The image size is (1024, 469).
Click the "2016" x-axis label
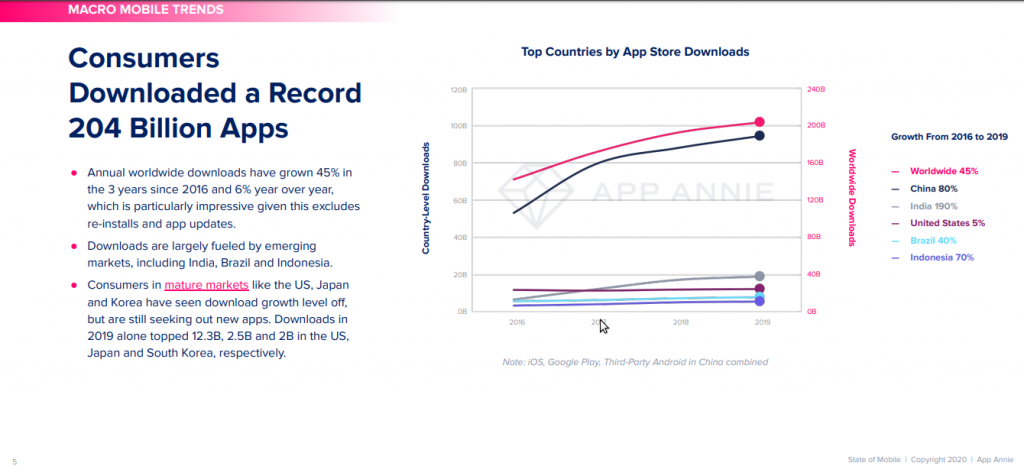(x=517, y=323)
